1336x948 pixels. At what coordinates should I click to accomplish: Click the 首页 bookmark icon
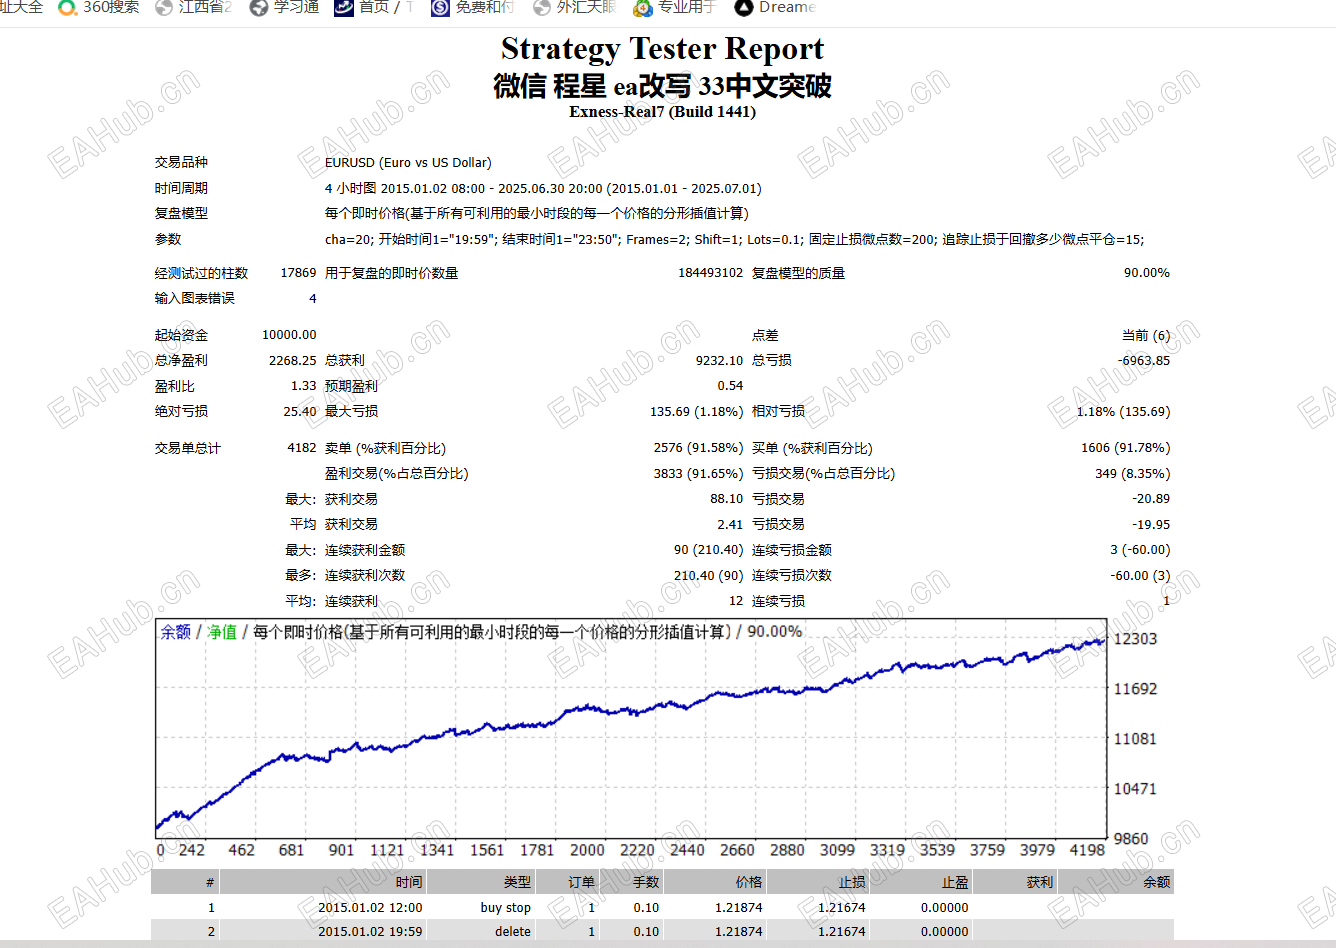[344, 8]
